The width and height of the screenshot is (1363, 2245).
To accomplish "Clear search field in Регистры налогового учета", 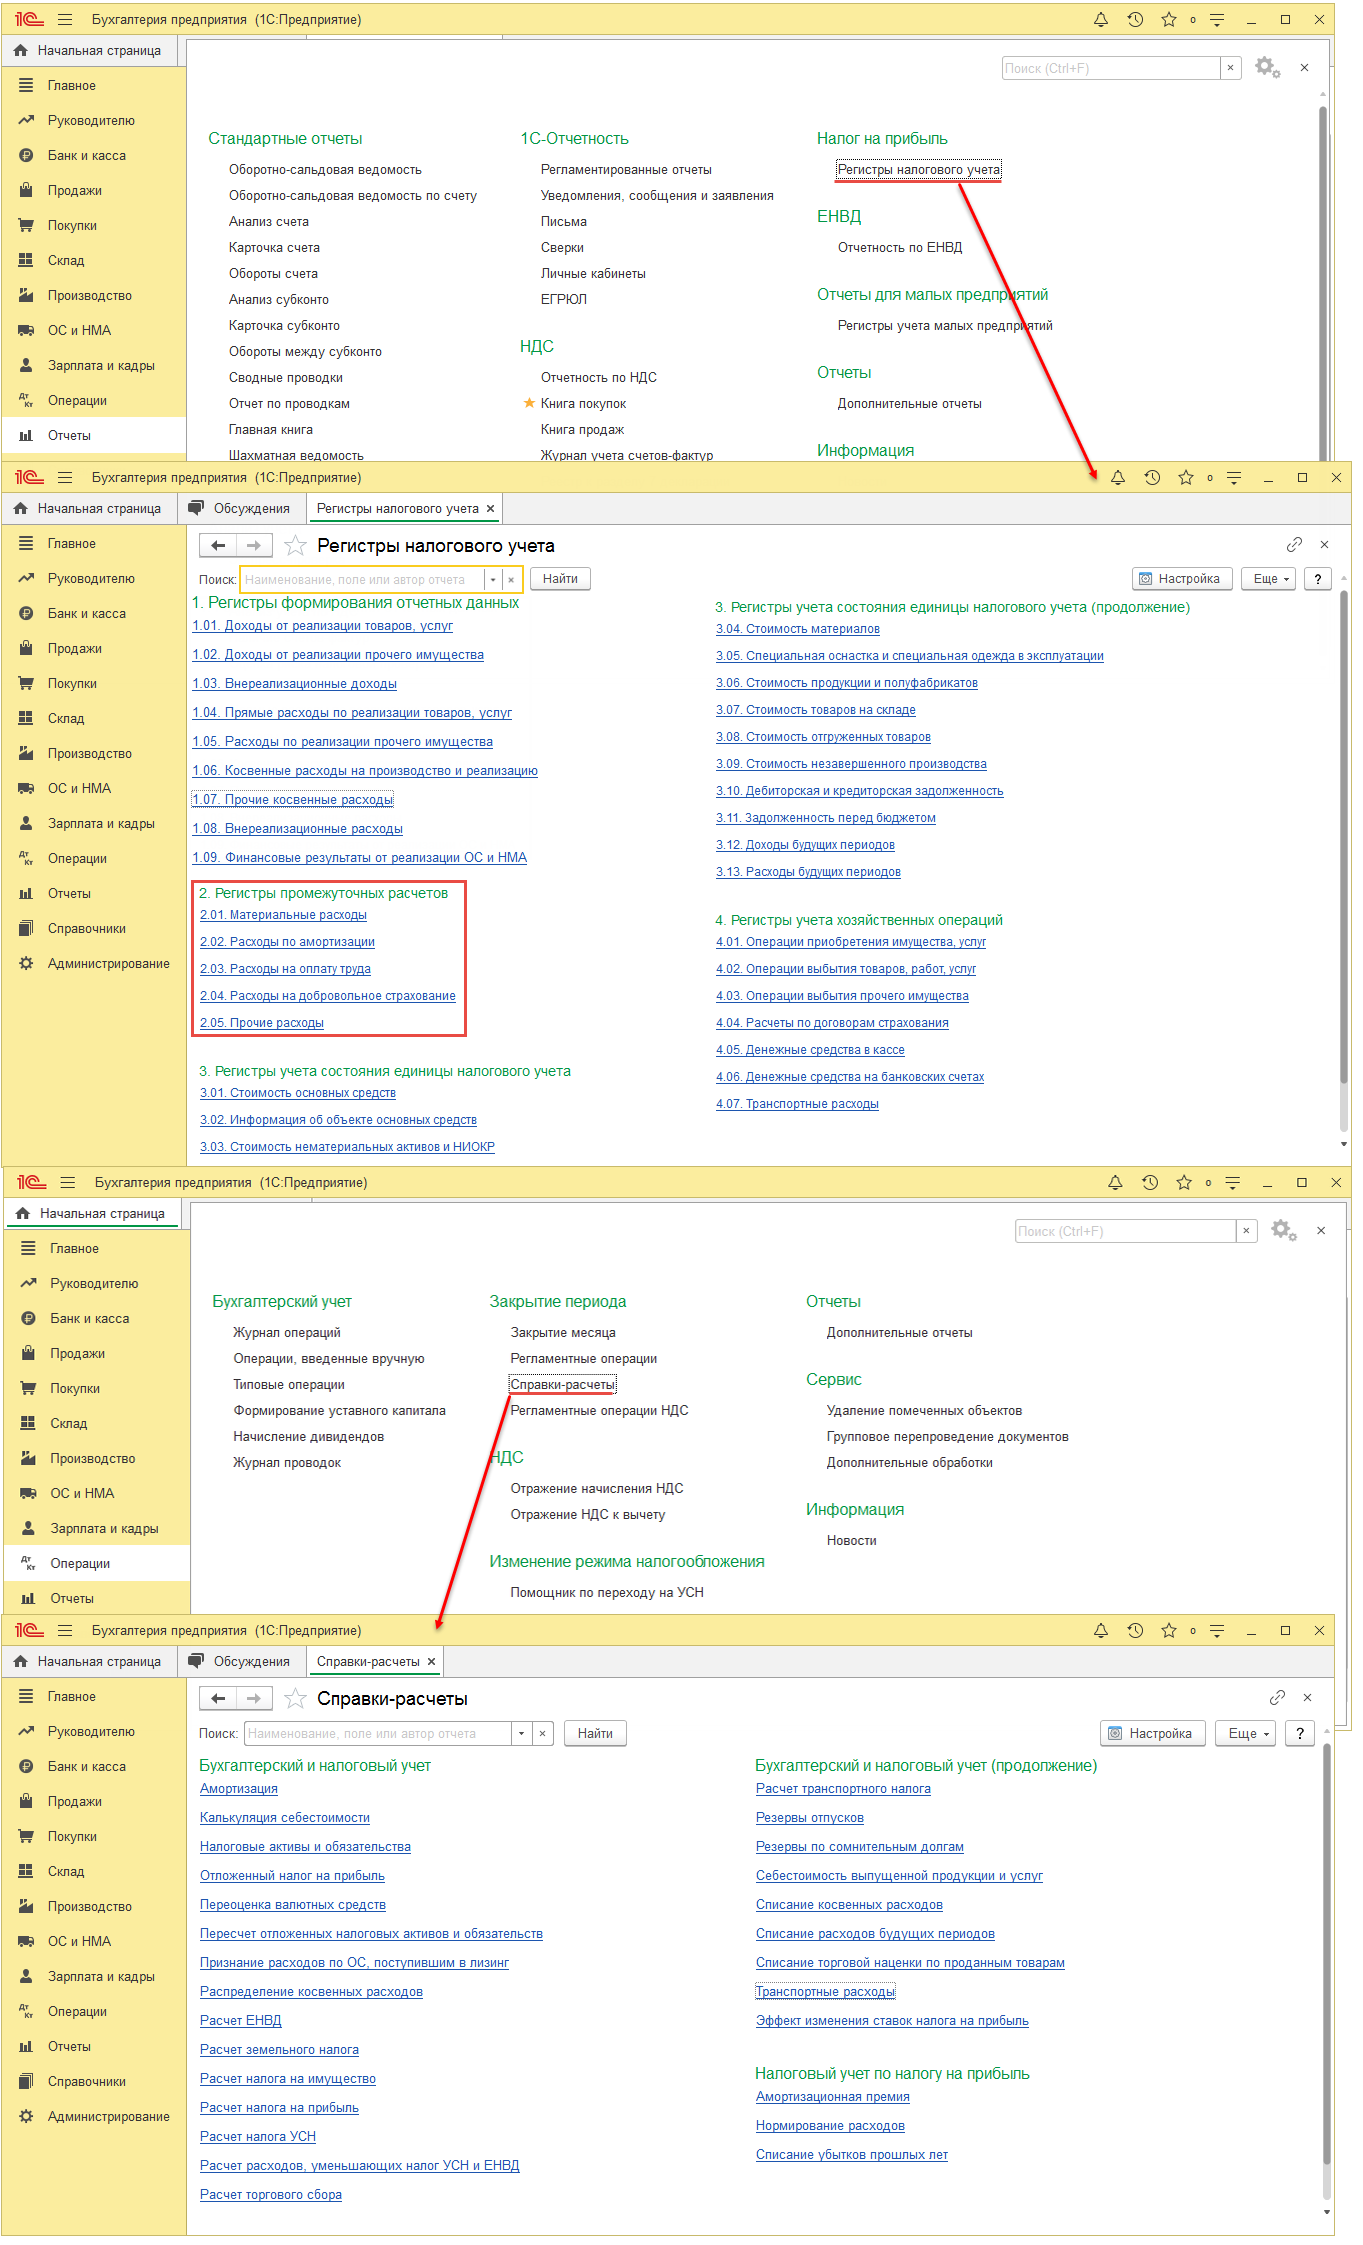I will point(511,579).
